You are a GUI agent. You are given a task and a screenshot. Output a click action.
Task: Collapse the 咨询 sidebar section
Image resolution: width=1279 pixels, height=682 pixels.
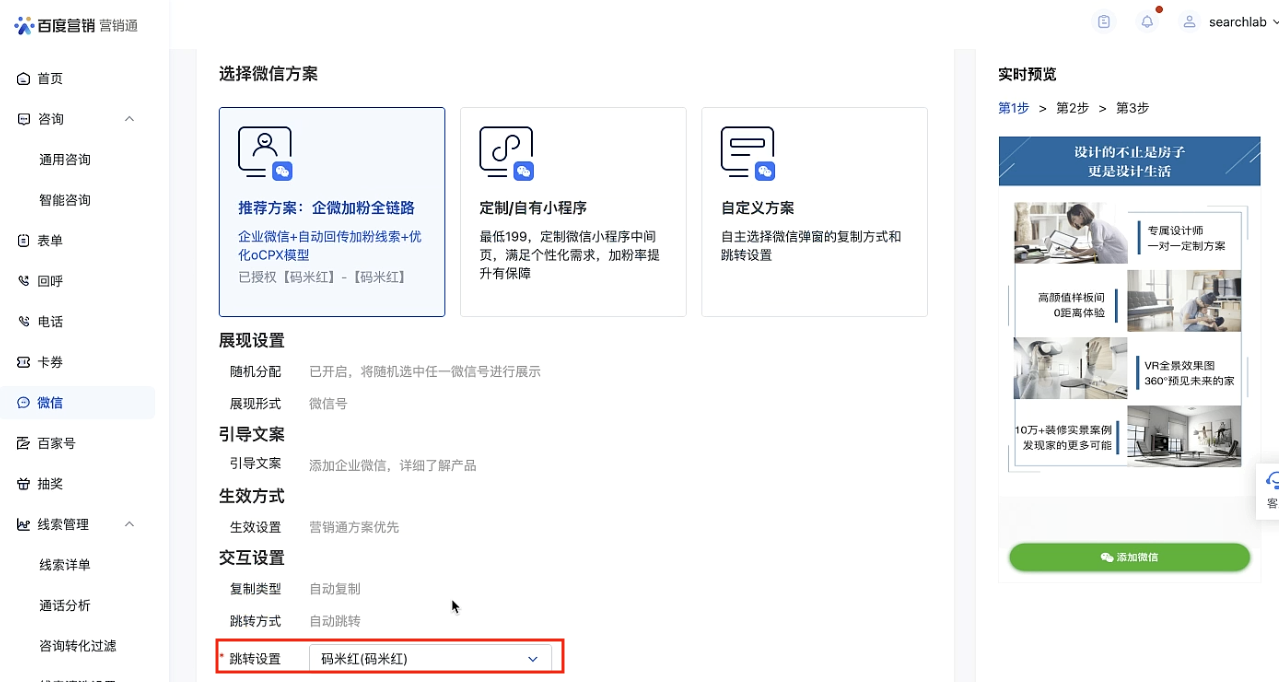(x=129, y=119)
